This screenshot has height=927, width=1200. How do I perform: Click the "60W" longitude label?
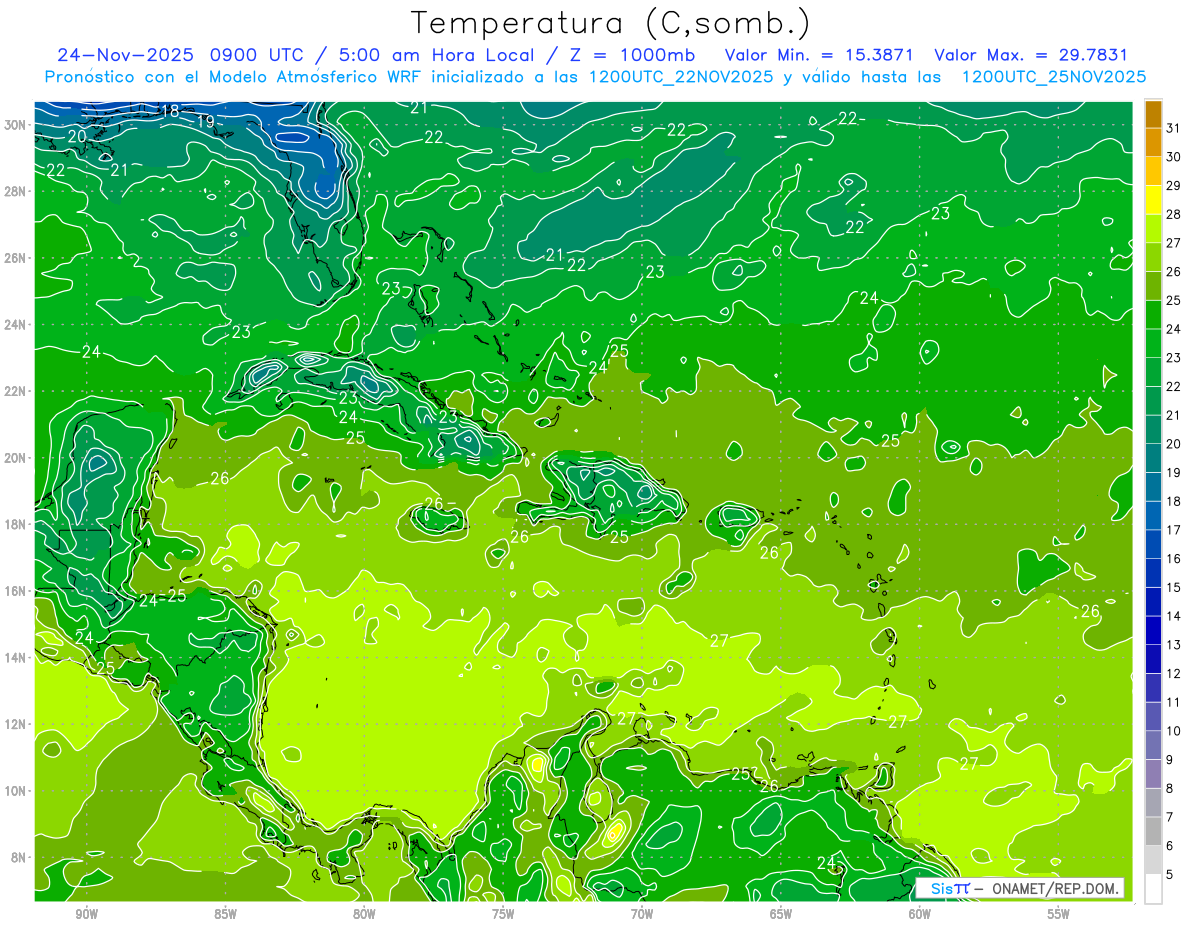[x=920, y=914]
